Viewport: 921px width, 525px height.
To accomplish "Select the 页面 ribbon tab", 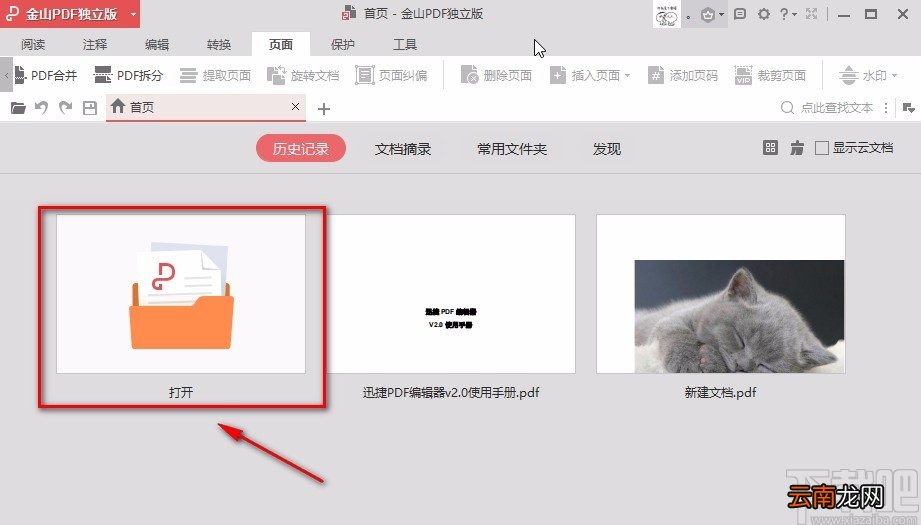I will (x=281, y=45).
